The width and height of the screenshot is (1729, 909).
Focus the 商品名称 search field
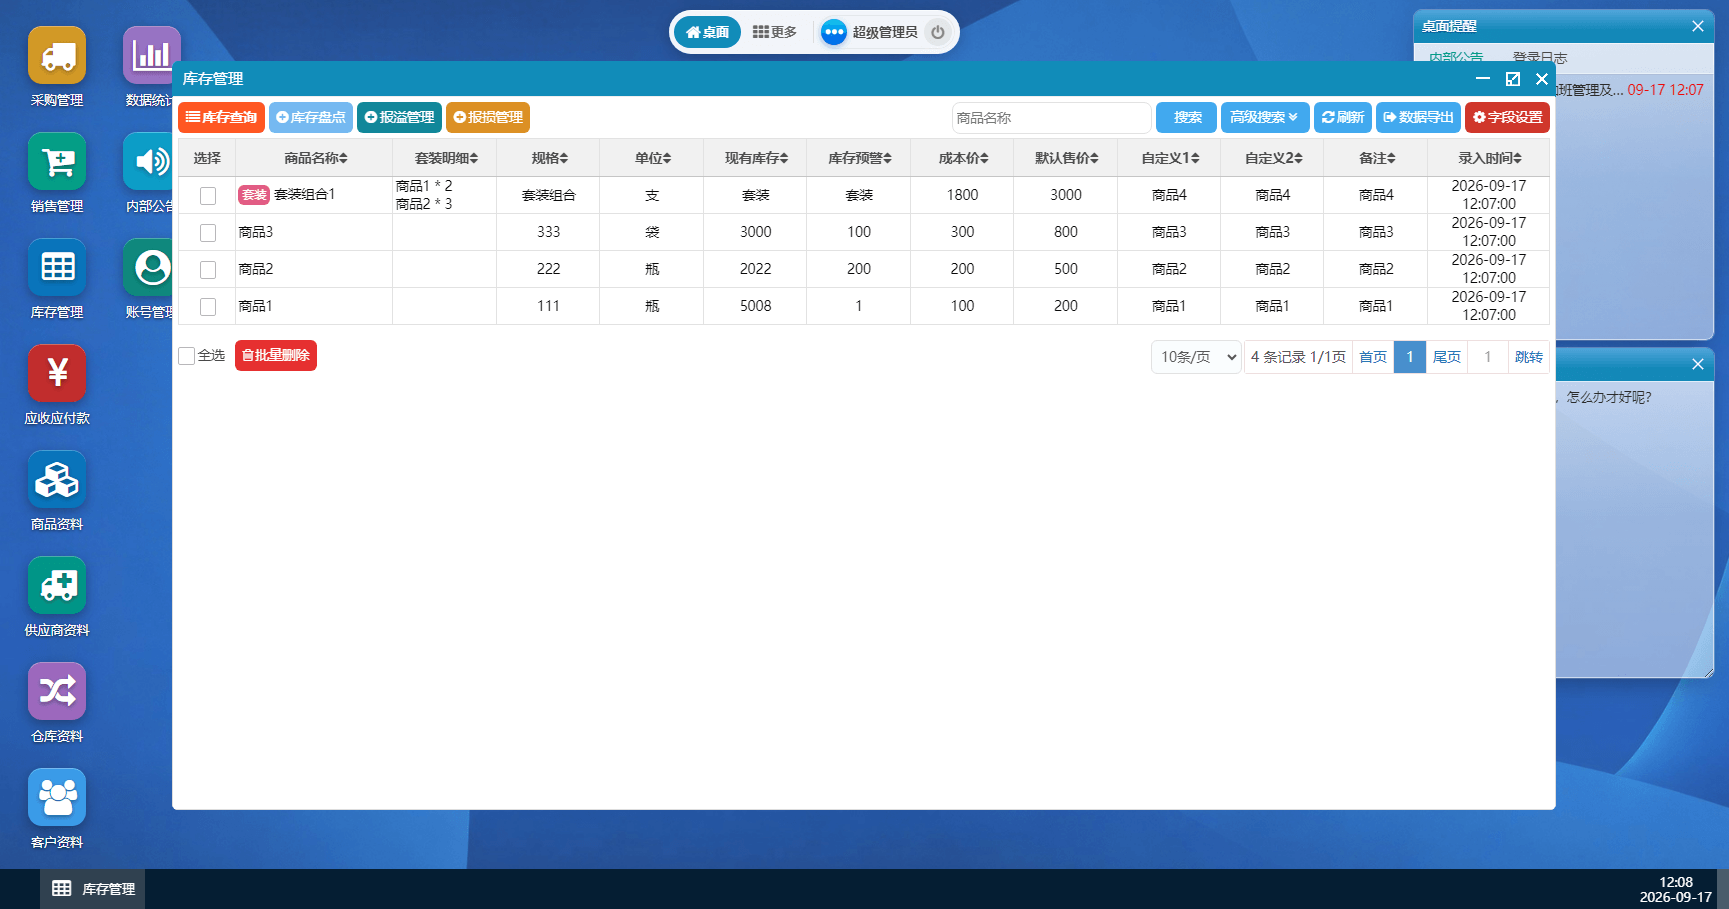(x=1051, y=118)
